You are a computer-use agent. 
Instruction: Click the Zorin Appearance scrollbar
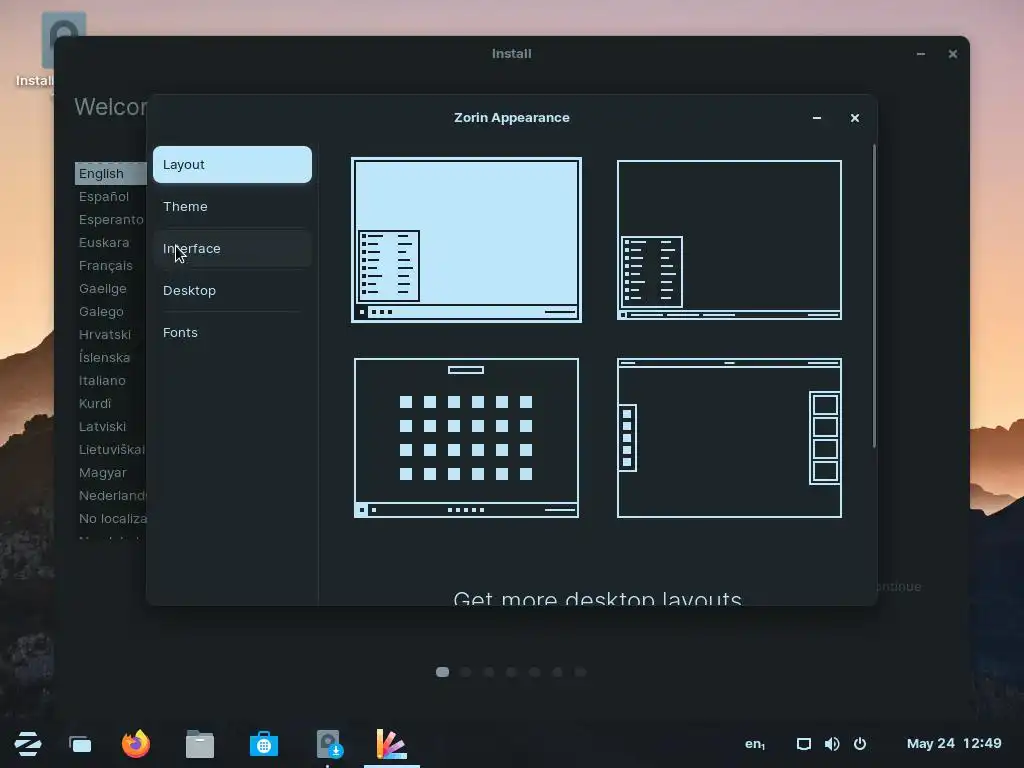[874, 296]
